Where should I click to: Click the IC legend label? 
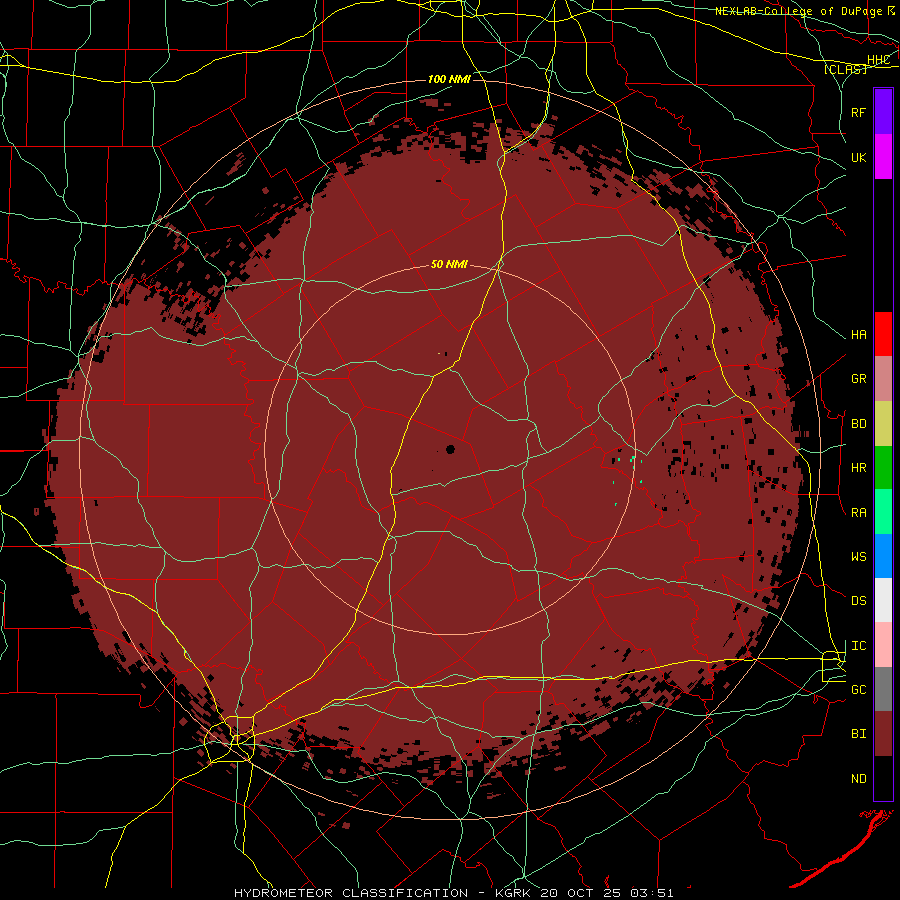[858, 646]
